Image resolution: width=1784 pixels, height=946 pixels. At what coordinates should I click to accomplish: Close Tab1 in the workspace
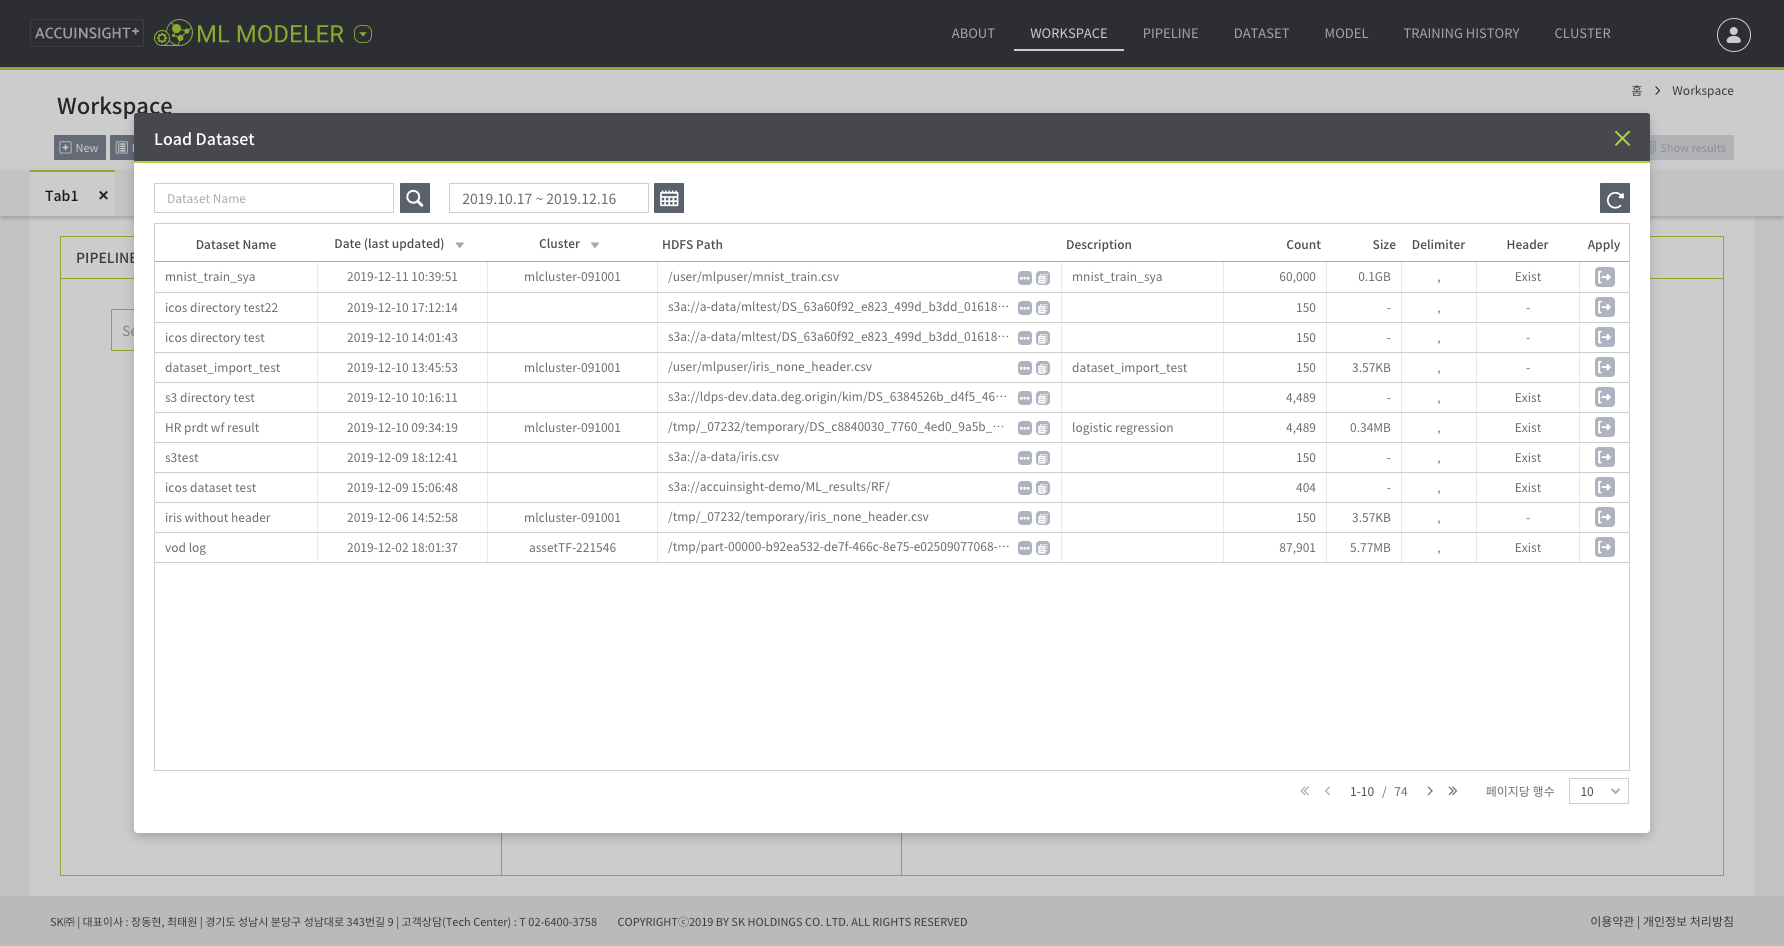pos(103,196)
